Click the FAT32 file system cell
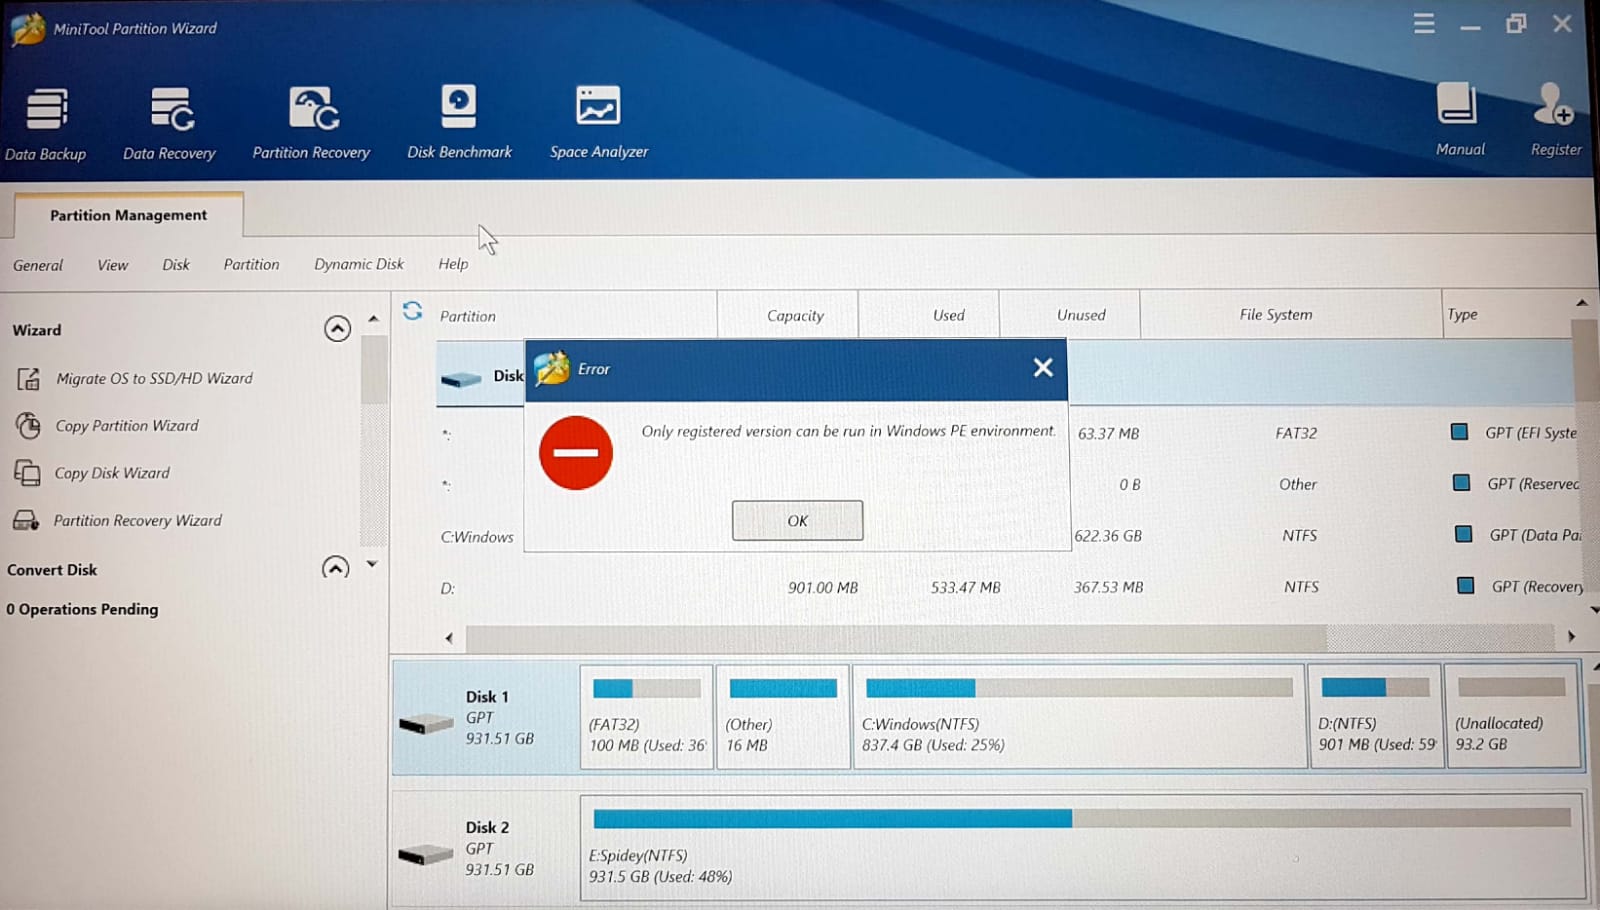Viewport: 1600px width, 910px height. [x=1296, y=433]
